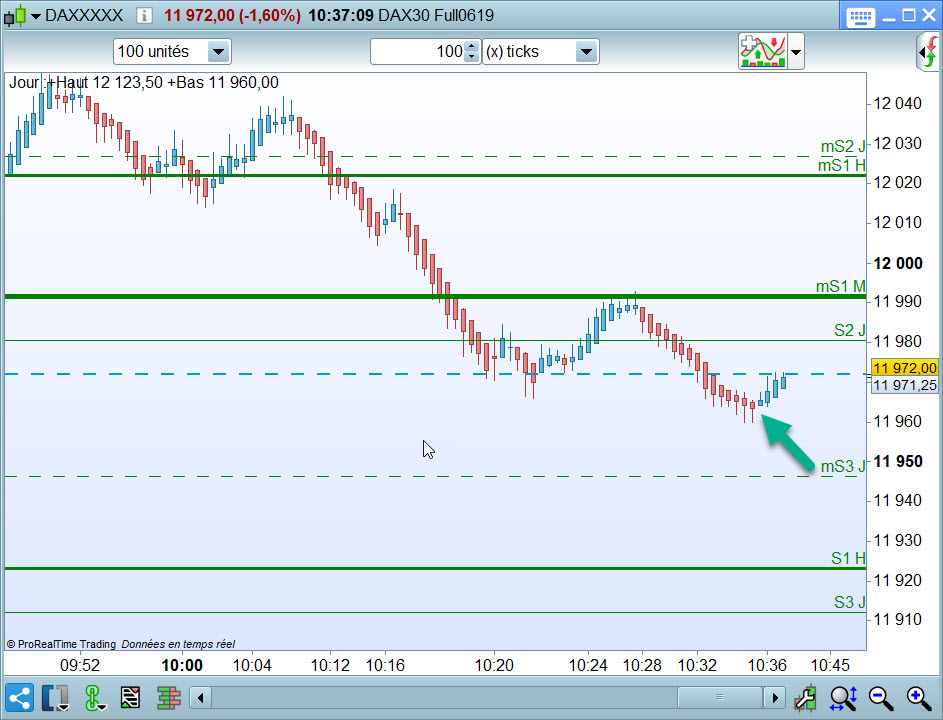Image resolution: width=943 pixels, height=720 pixels.
Task: Click the empty track of the horizontal scrollbar
Action: point(444,698)
